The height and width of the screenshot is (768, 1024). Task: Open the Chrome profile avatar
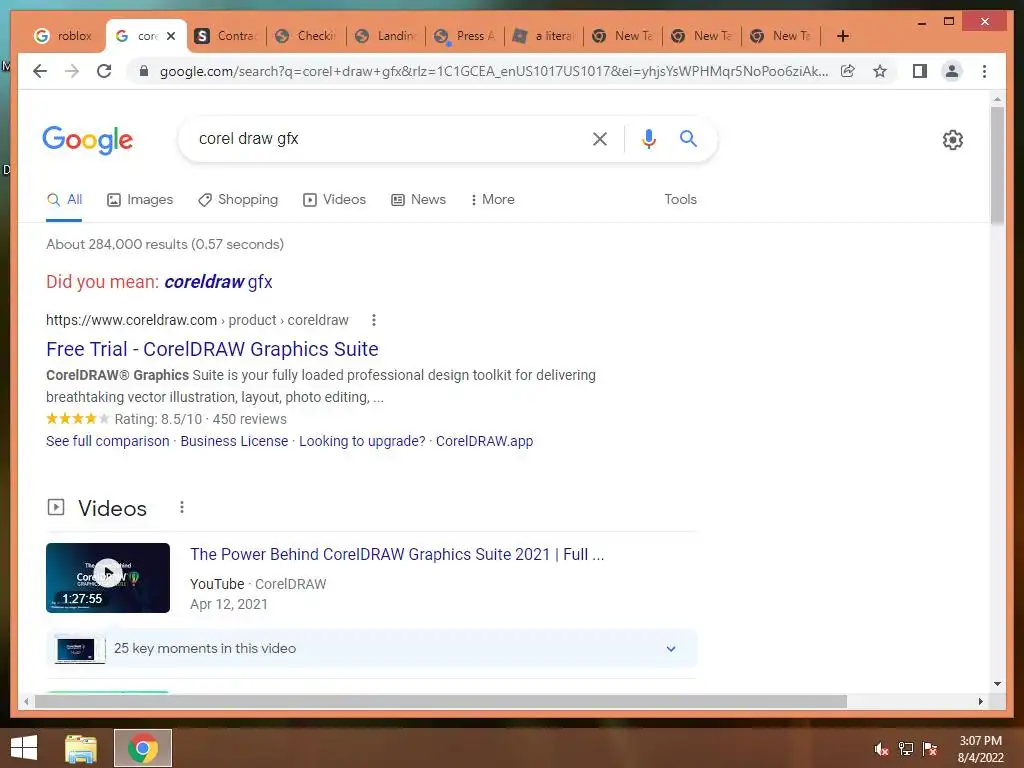(x=952, y=71)
